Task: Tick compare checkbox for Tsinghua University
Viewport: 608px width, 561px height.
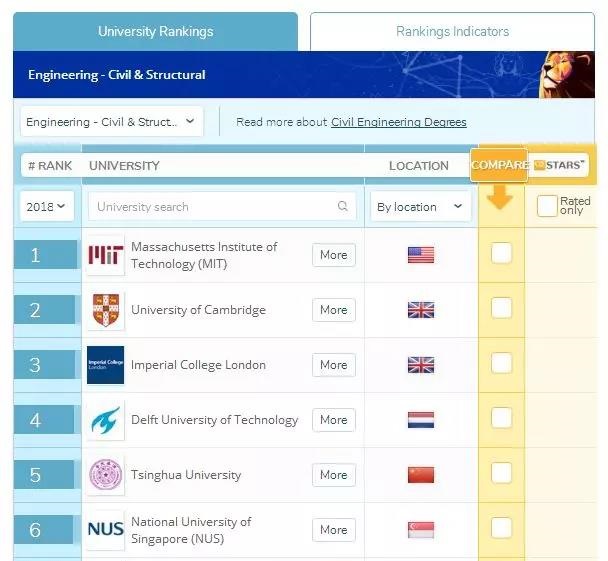Action: pyautogui.click(x=501, y=473)
